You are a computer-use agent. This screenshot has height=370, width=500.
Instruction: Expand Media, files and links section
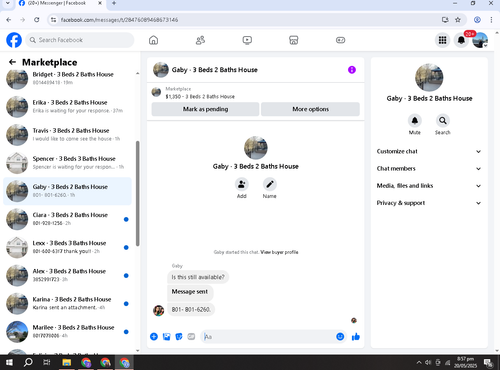pos(429,186)
